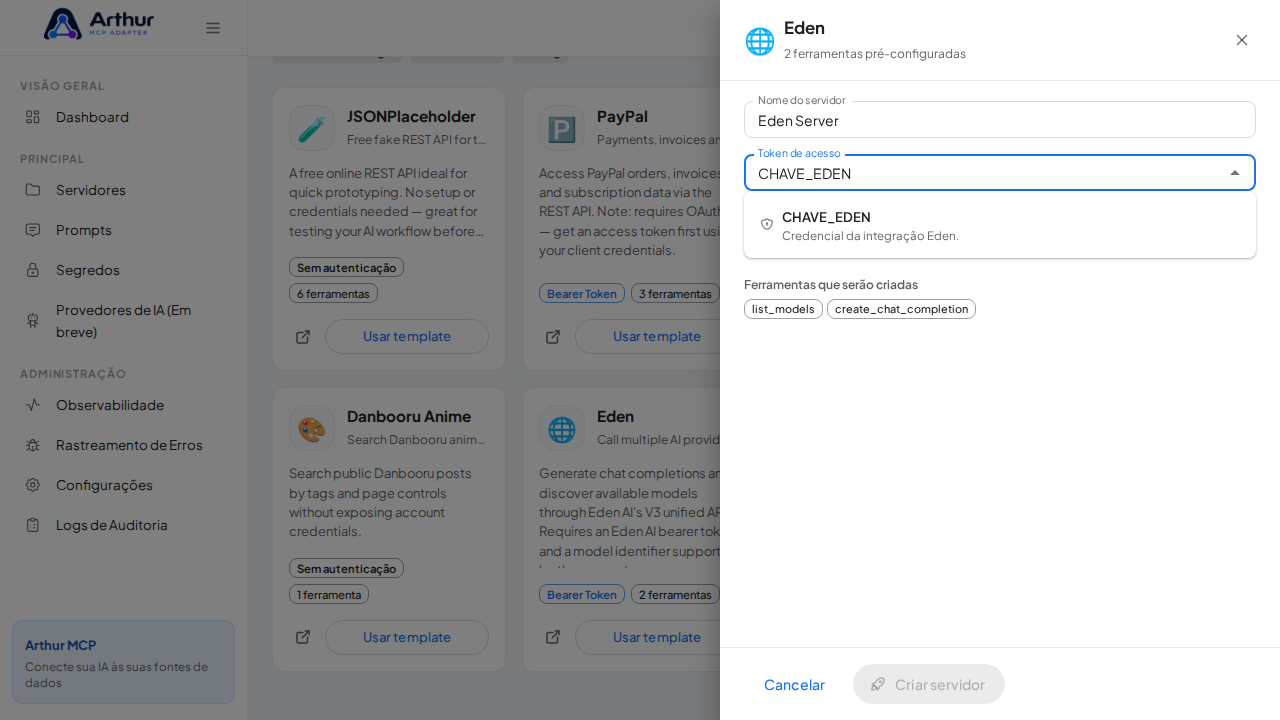Viewport: 1280px width, 720px height.
Task: Click 'Credencial da integração Eden.' description
Action: 870,236
